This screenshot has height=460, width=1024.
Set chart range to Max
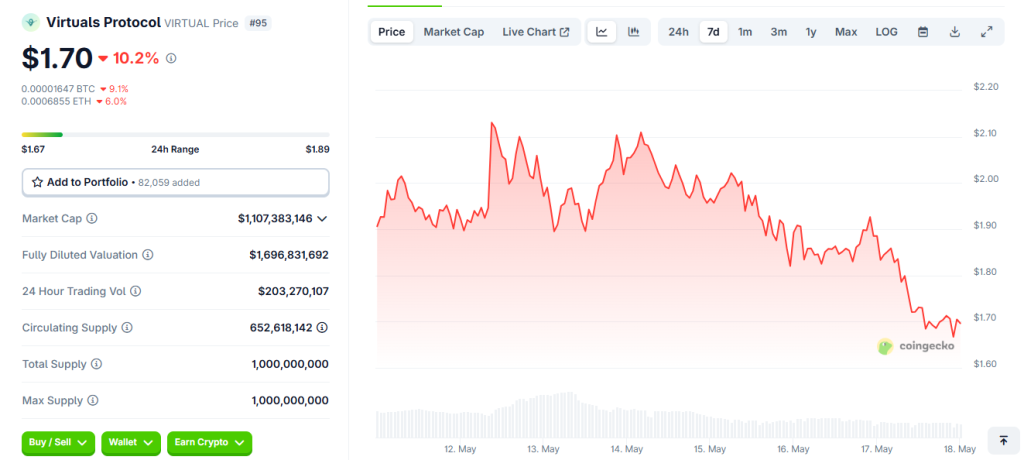(846, 32)
